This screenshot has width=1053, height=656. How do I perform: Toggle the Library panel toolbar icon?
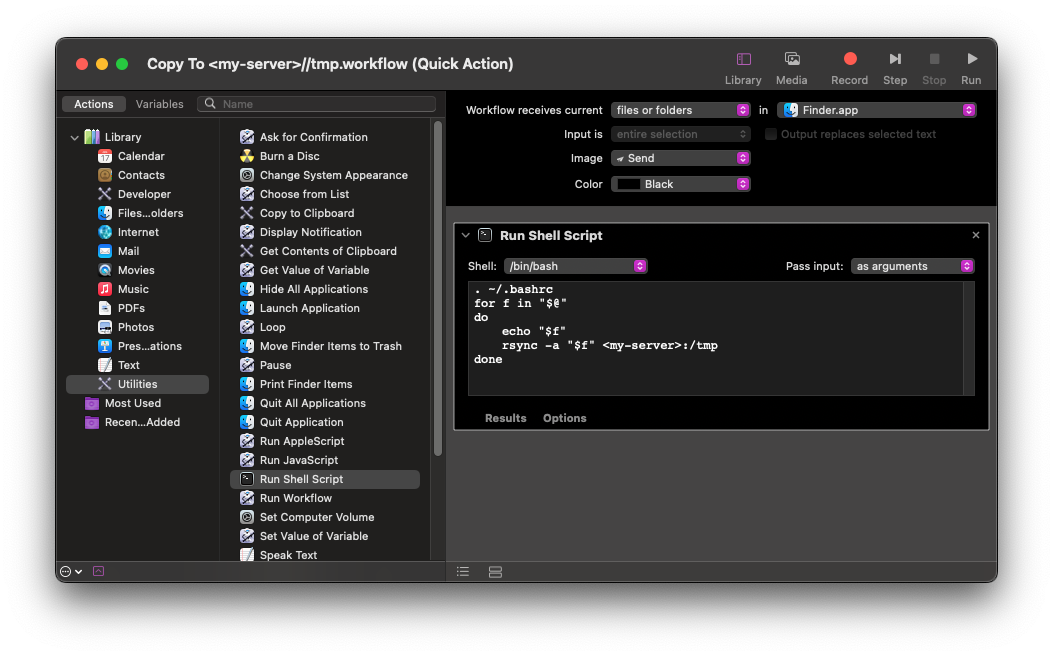(743, 60)
